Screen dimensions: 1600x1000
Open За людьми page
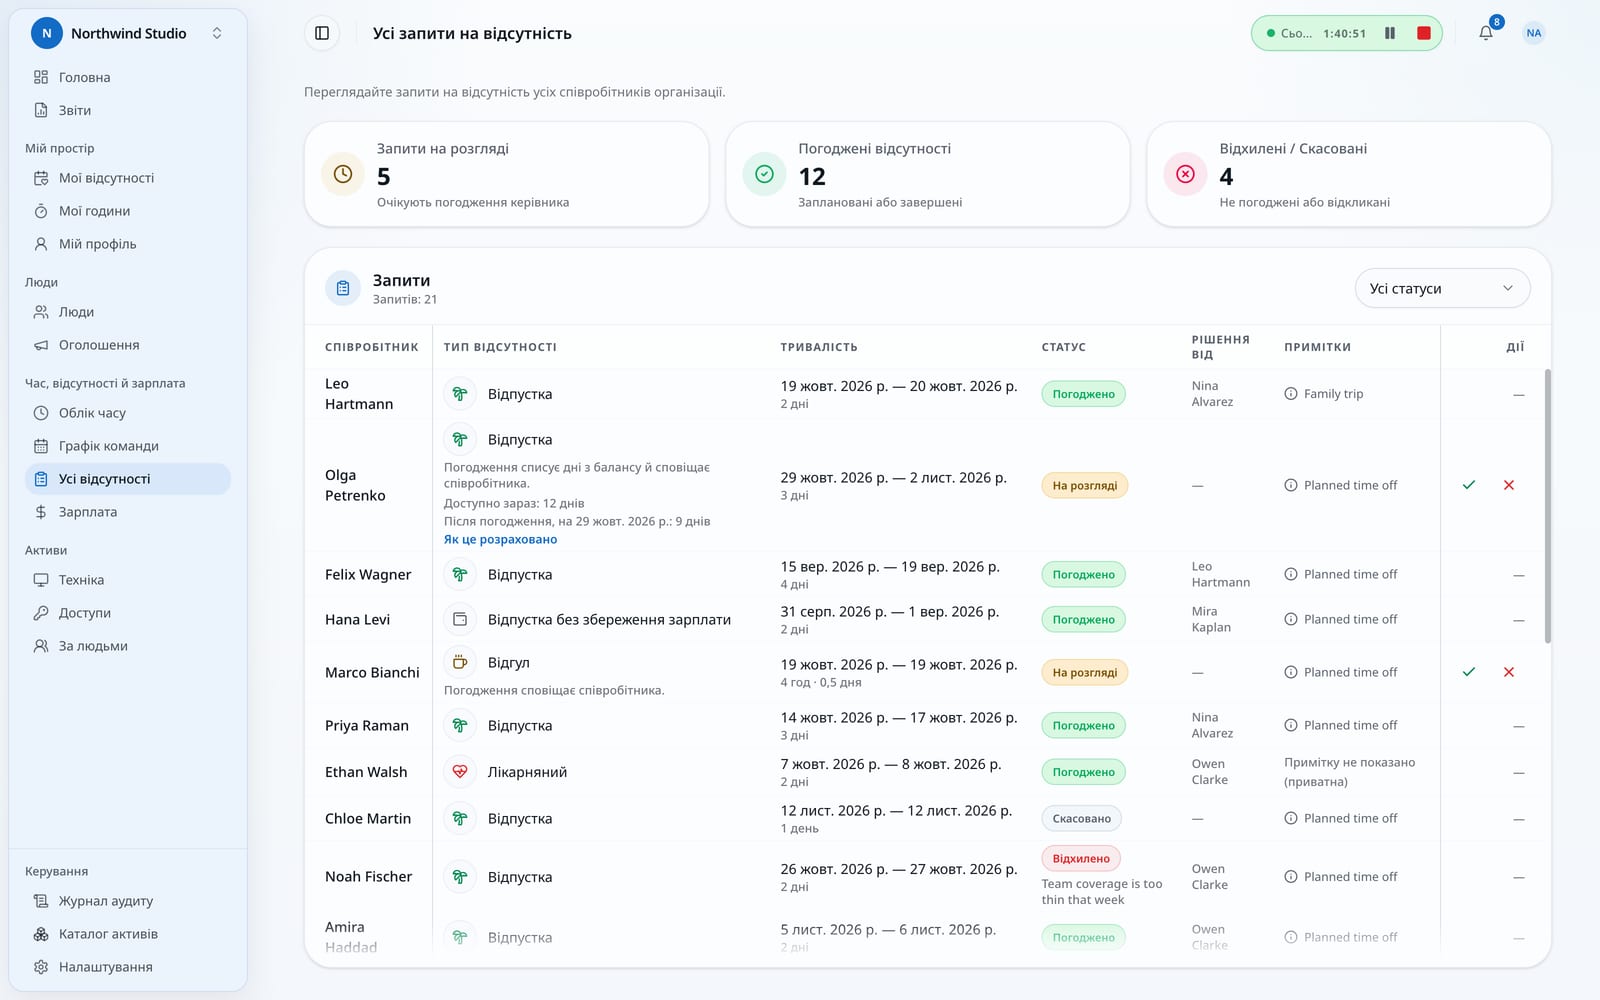click(128, 646)
